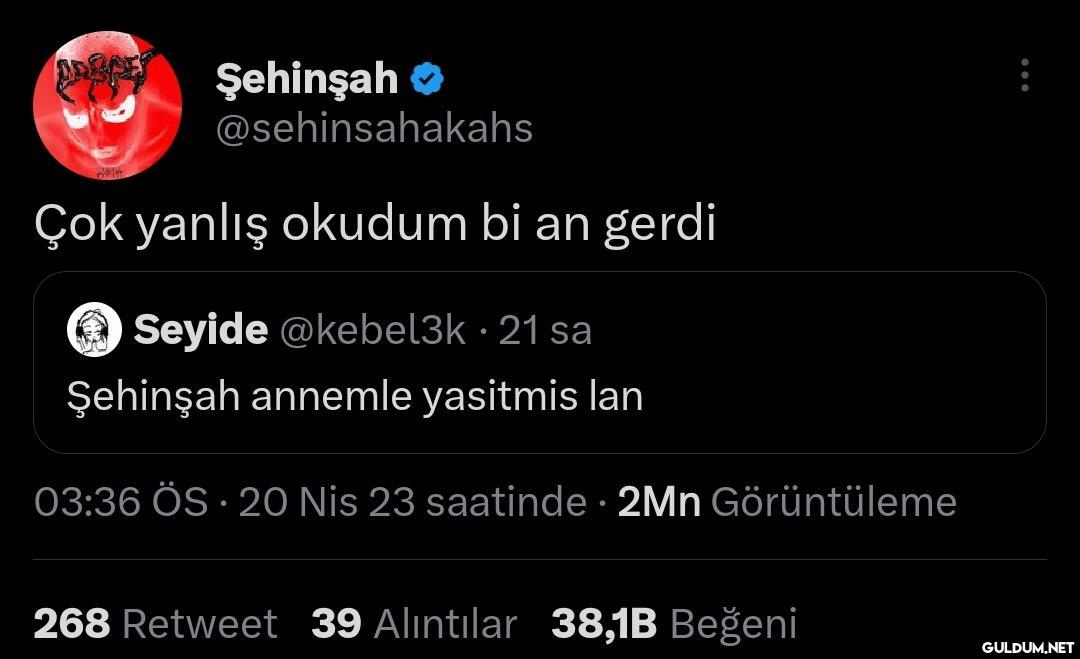Open the three-dot more options menu
1080x659 pixels.
pos(1024,76)
